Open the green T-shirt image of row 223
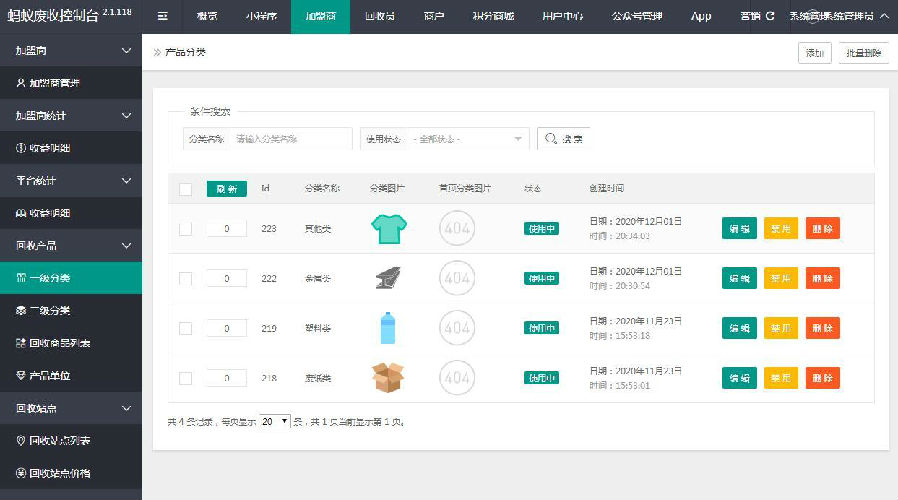Screen dimensions: 898x500 tap(389, 229)
